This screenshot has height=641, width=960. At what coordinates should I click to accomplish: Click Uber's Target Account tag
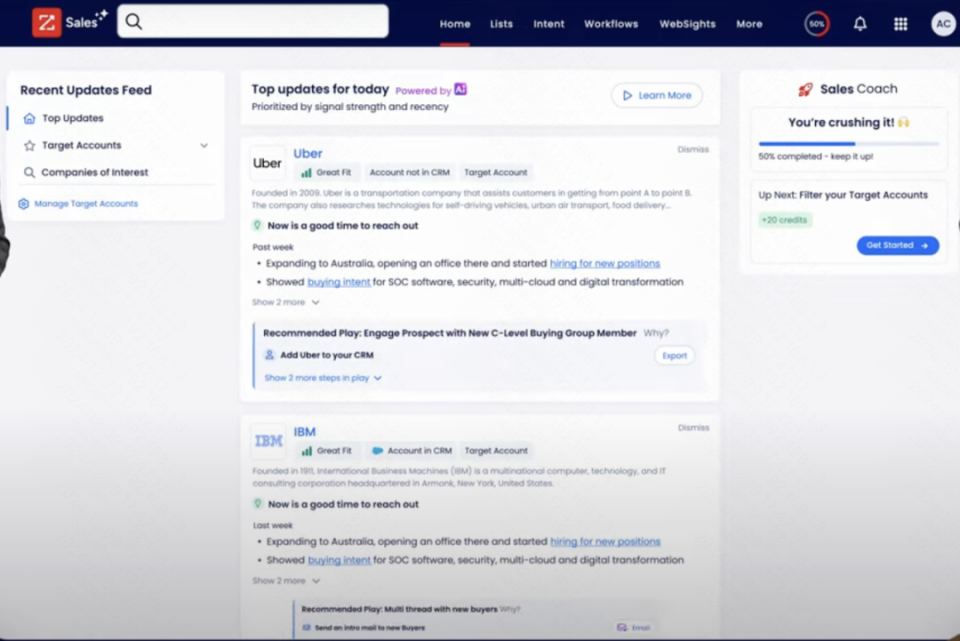pyautogui.click(x=495, y=173)
